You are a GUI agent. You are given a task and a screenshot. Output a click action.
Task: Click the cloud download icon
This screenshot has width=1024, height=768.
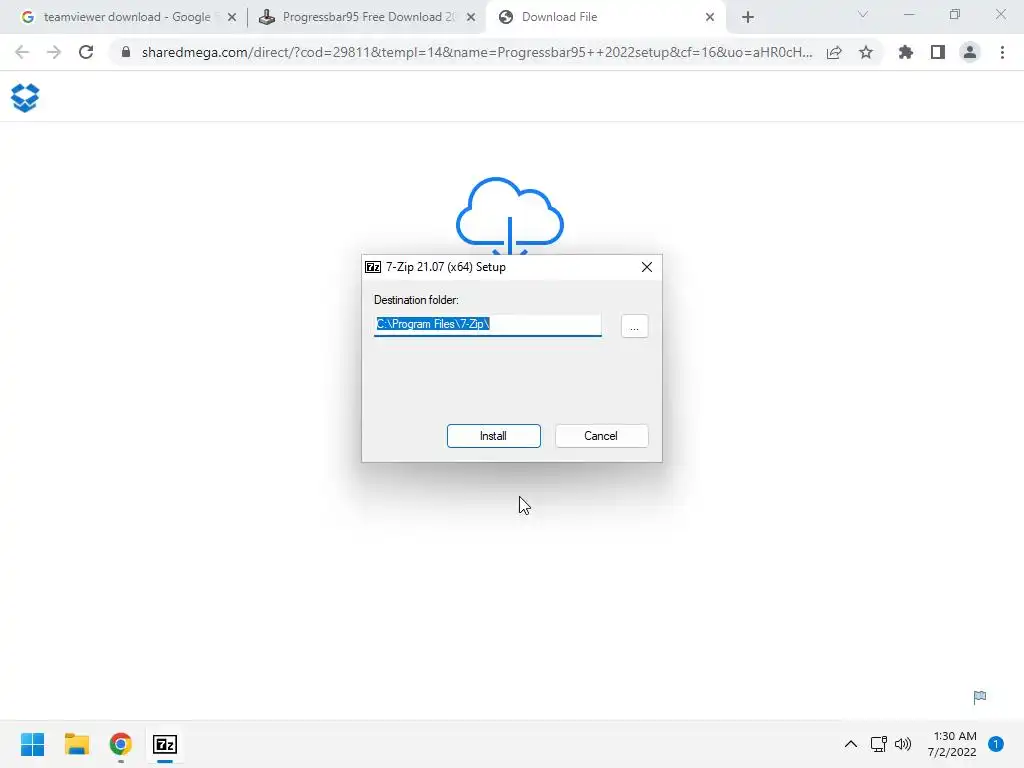[x=509, y=216]
